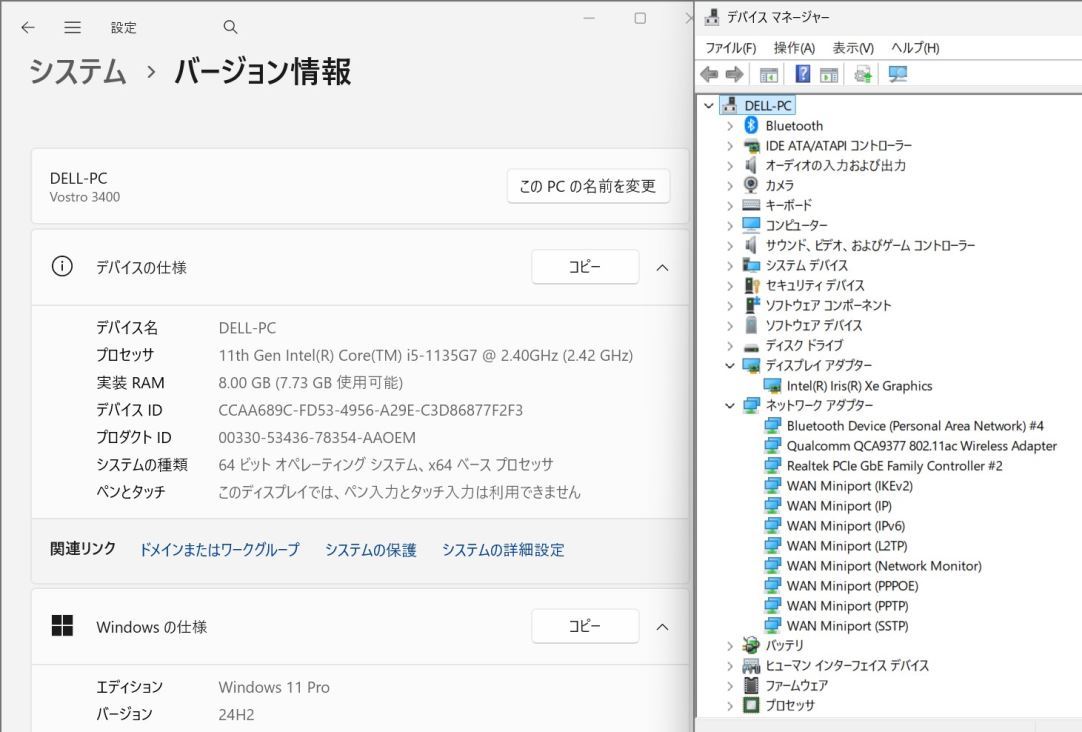This screenshot has height=732, width=1082.
Task: Click the Settings back arrow
Action: 28,27
